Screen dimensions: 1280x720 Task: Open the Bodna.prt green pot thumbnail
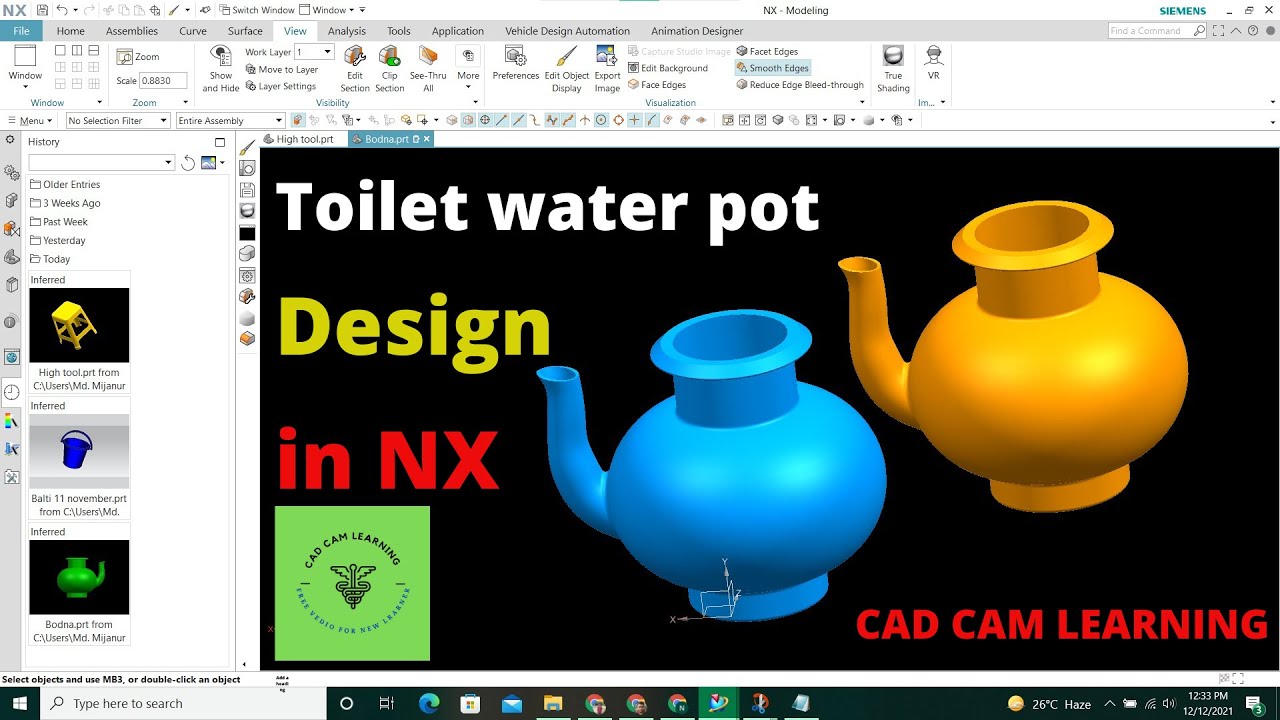click(79, 577)
